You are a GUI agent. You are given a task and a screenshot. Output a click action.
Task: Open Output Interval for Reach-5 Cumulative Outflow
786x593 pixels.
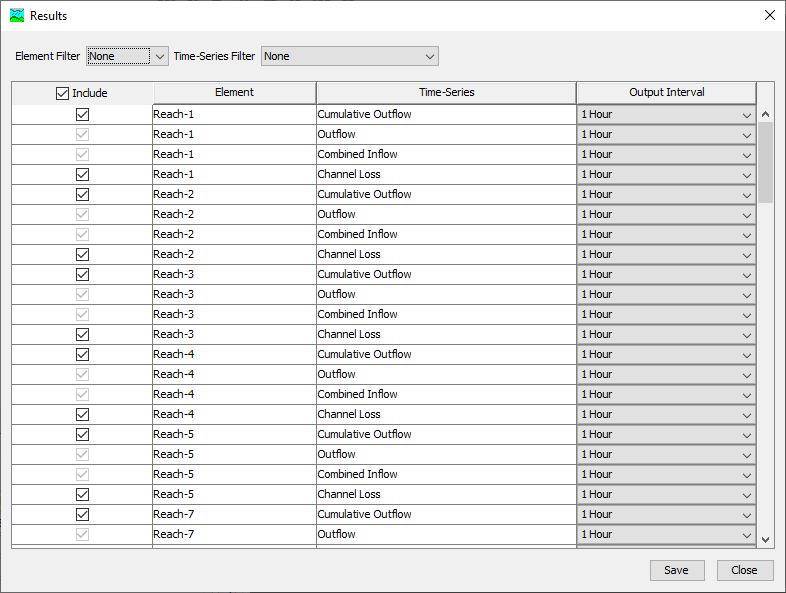coord(666,435)
